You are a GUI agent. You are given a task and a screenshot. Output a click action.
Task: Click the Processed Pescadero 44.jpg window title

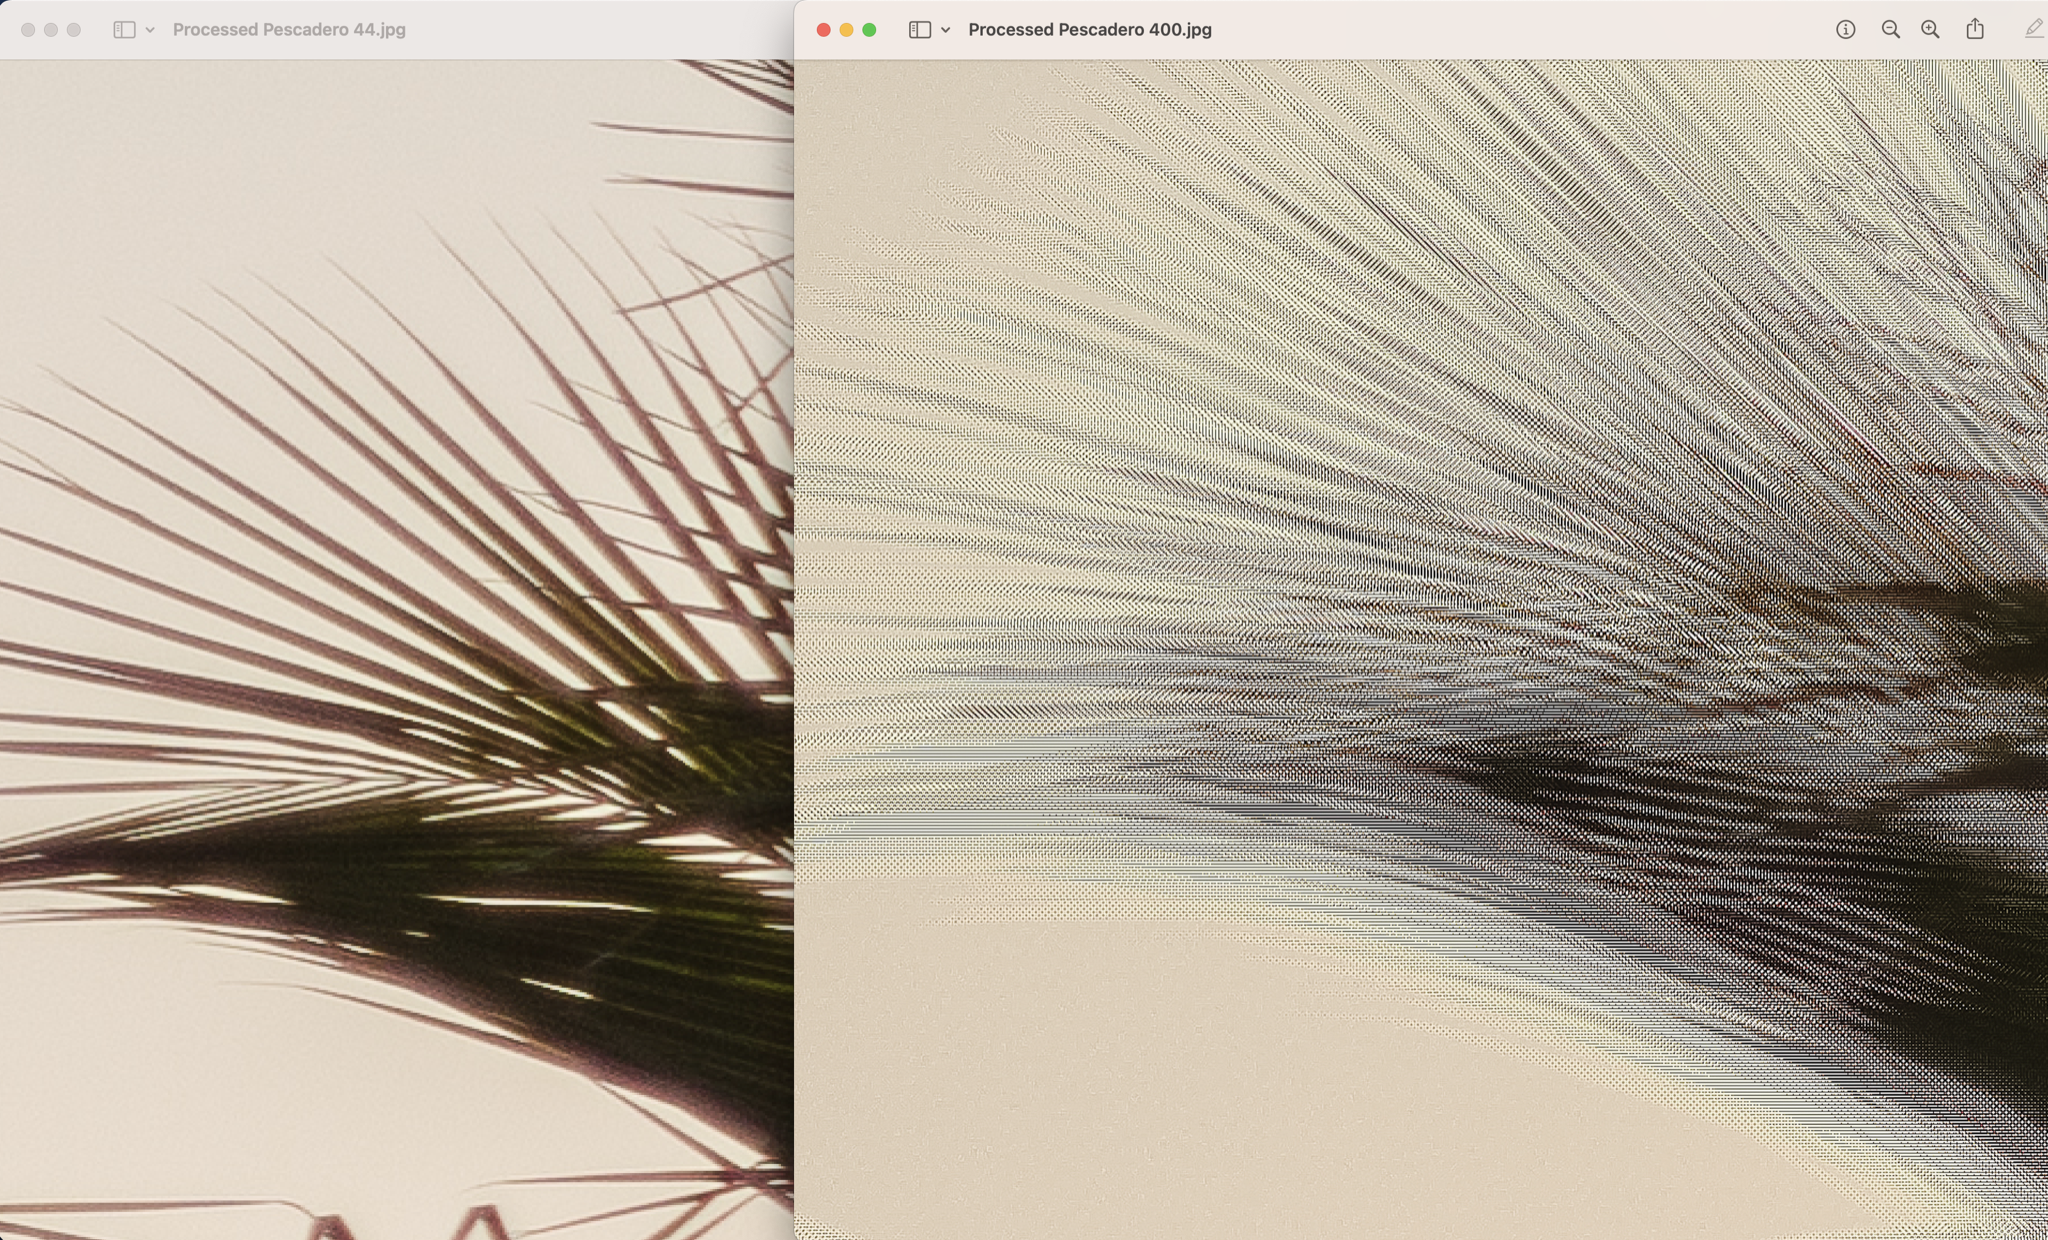289,30
